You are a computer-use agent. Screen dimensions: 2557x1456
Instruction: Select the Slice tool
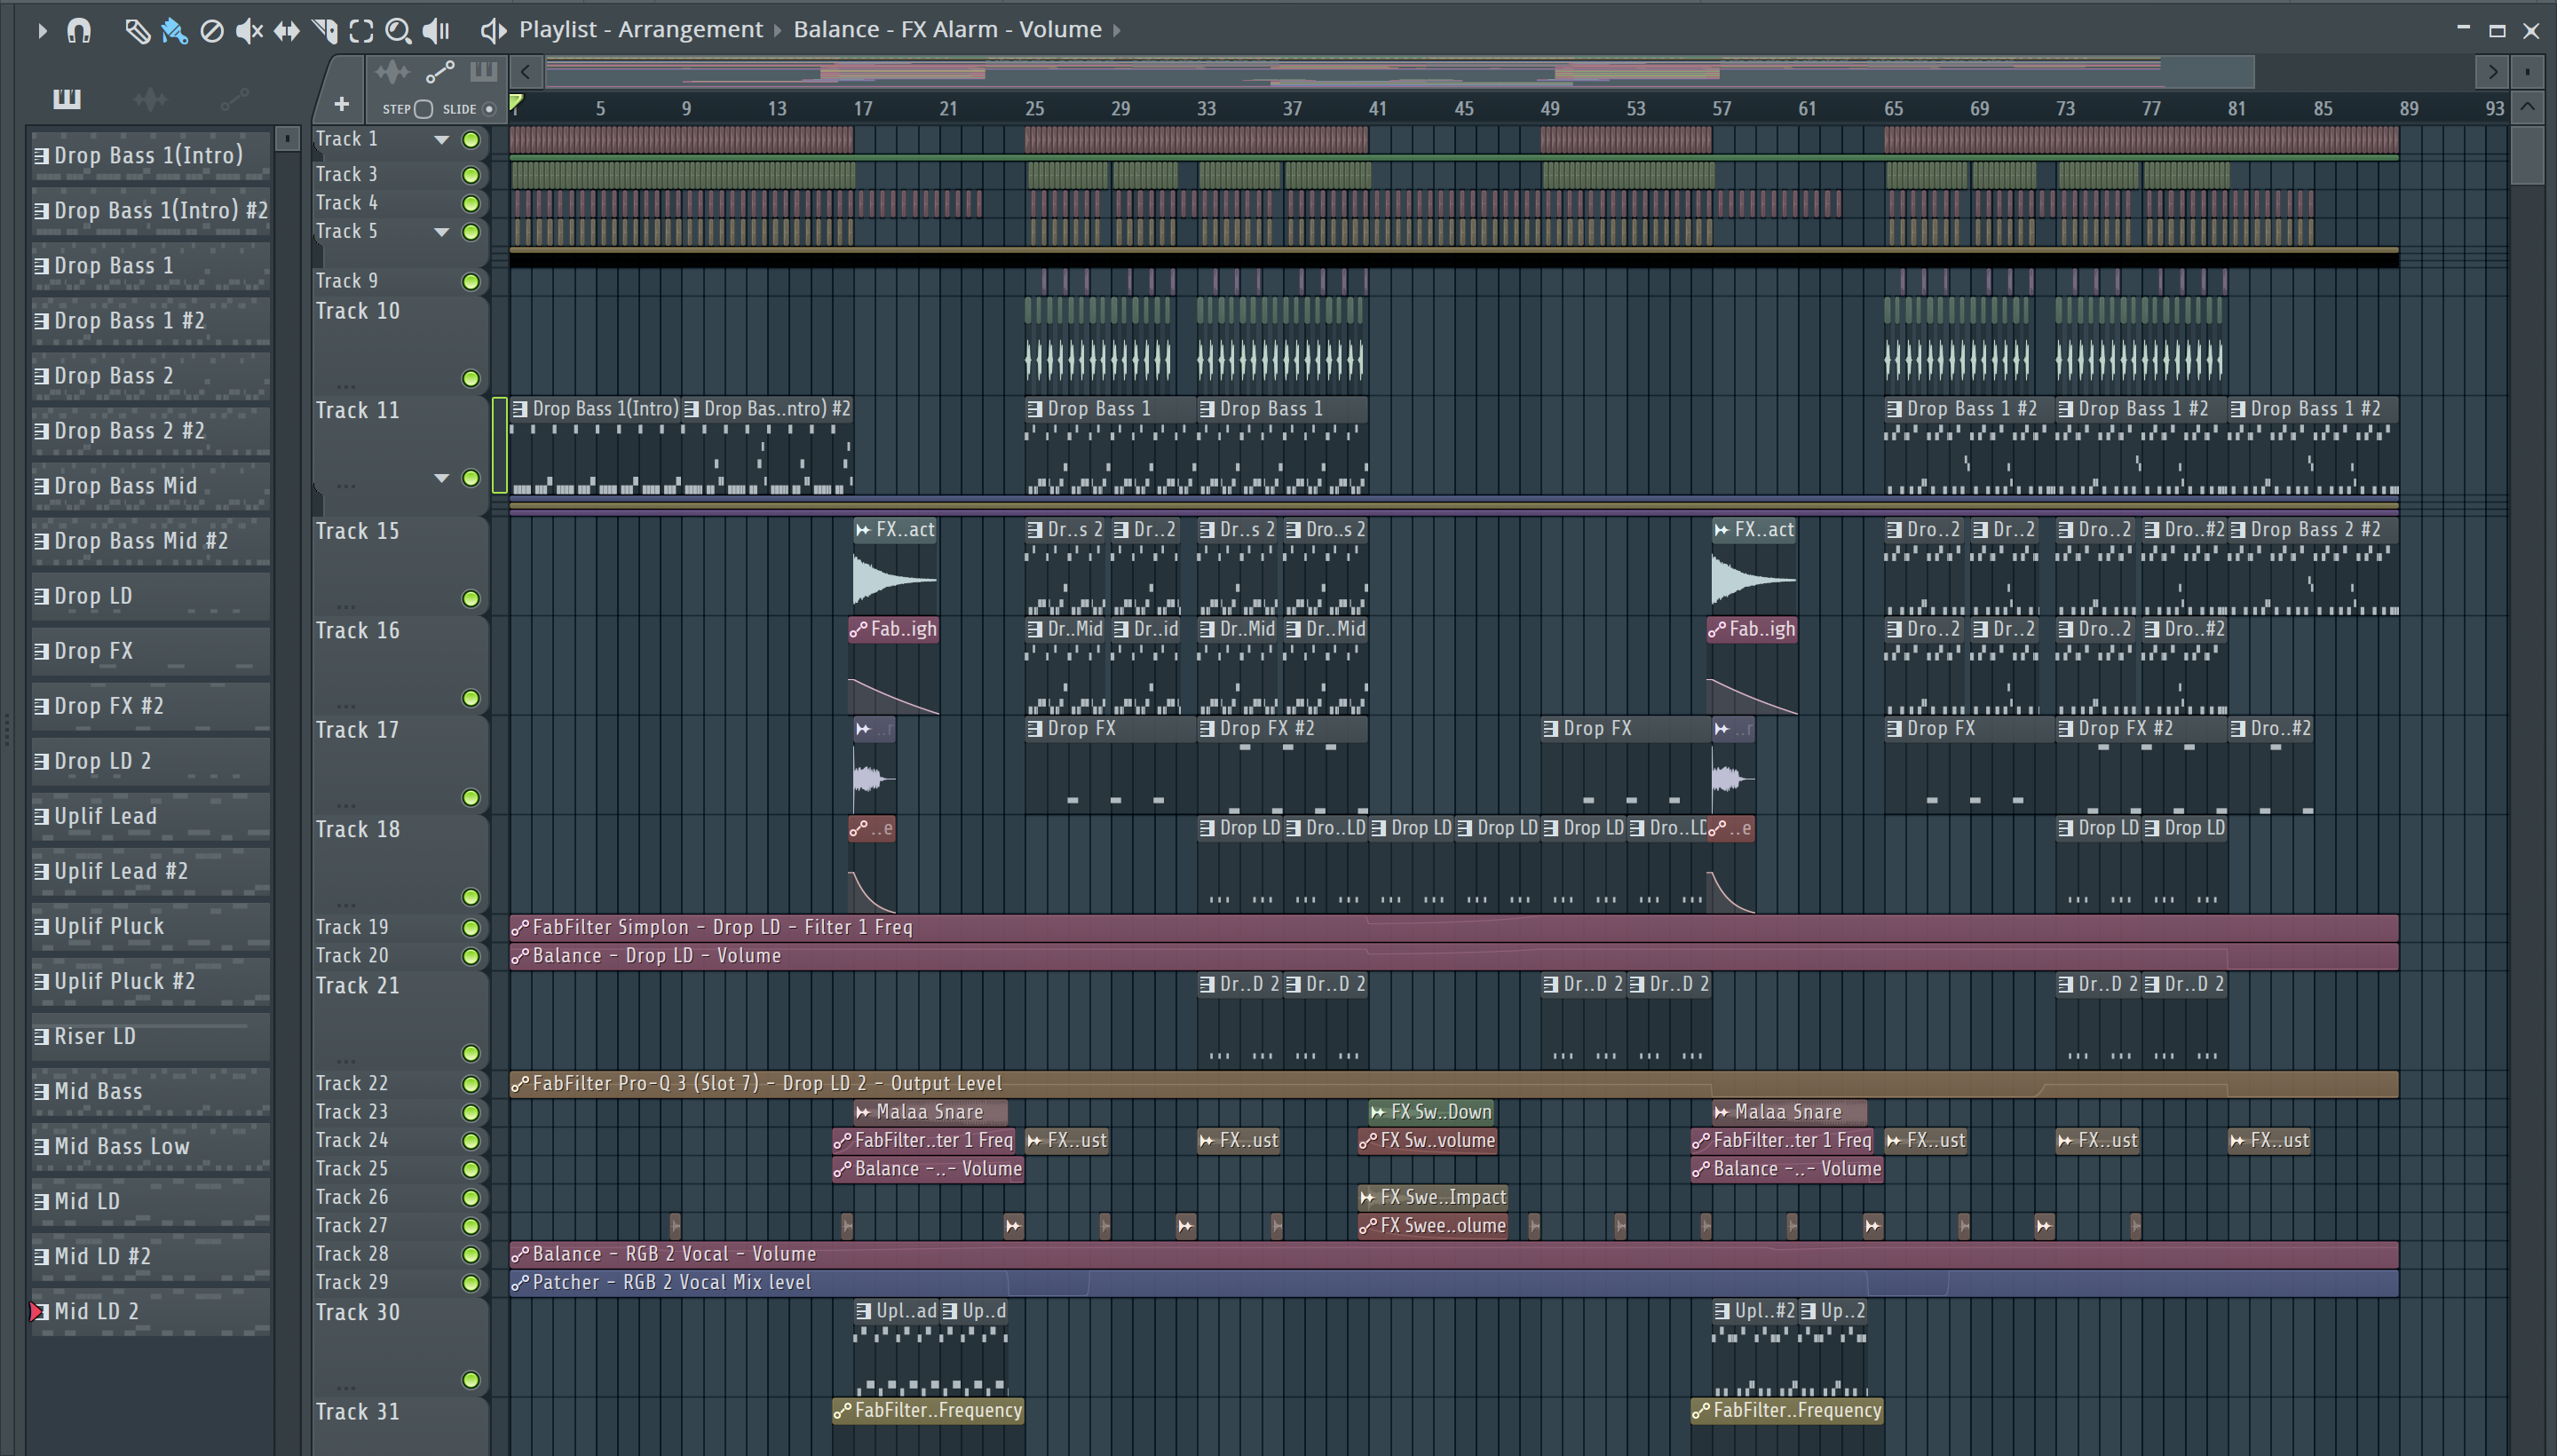324,31
